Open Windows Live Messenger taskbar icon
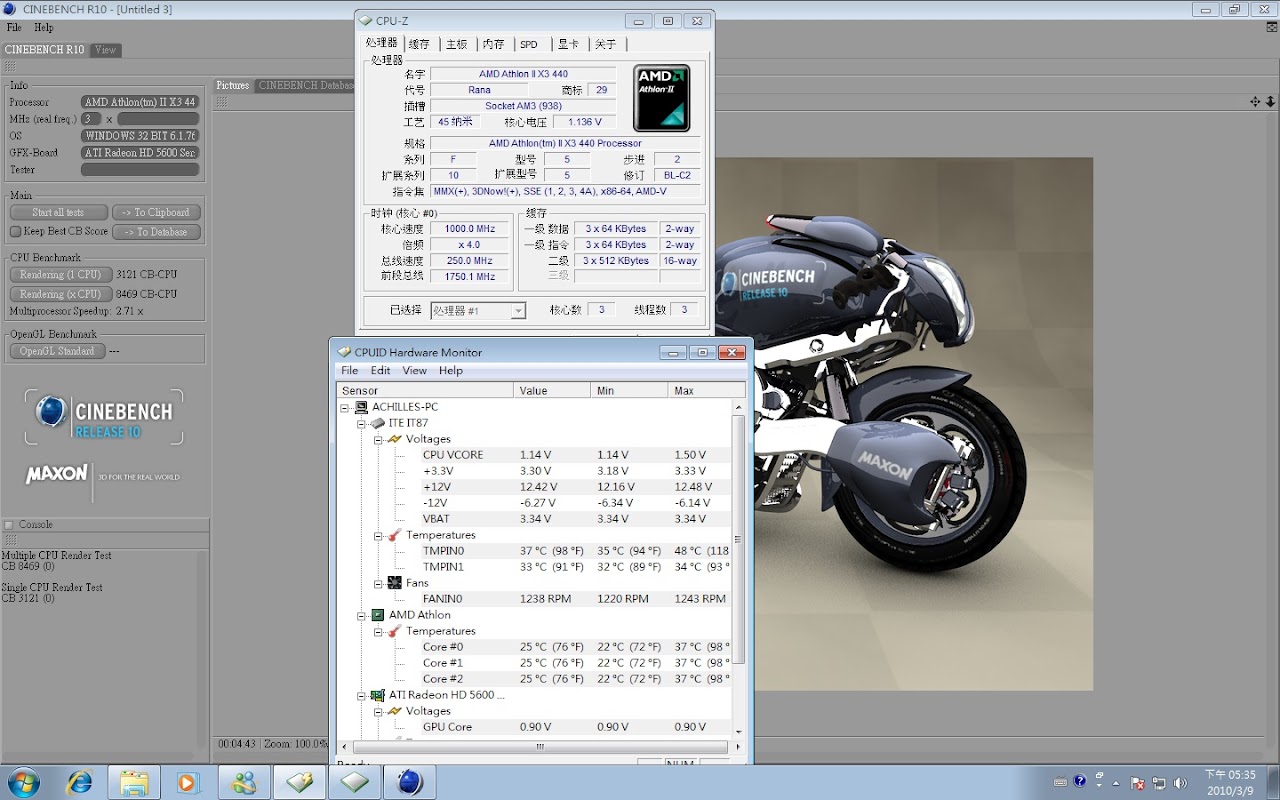Image resolution: width=1280 pixels, height=800 pixels. click(244, 782)
